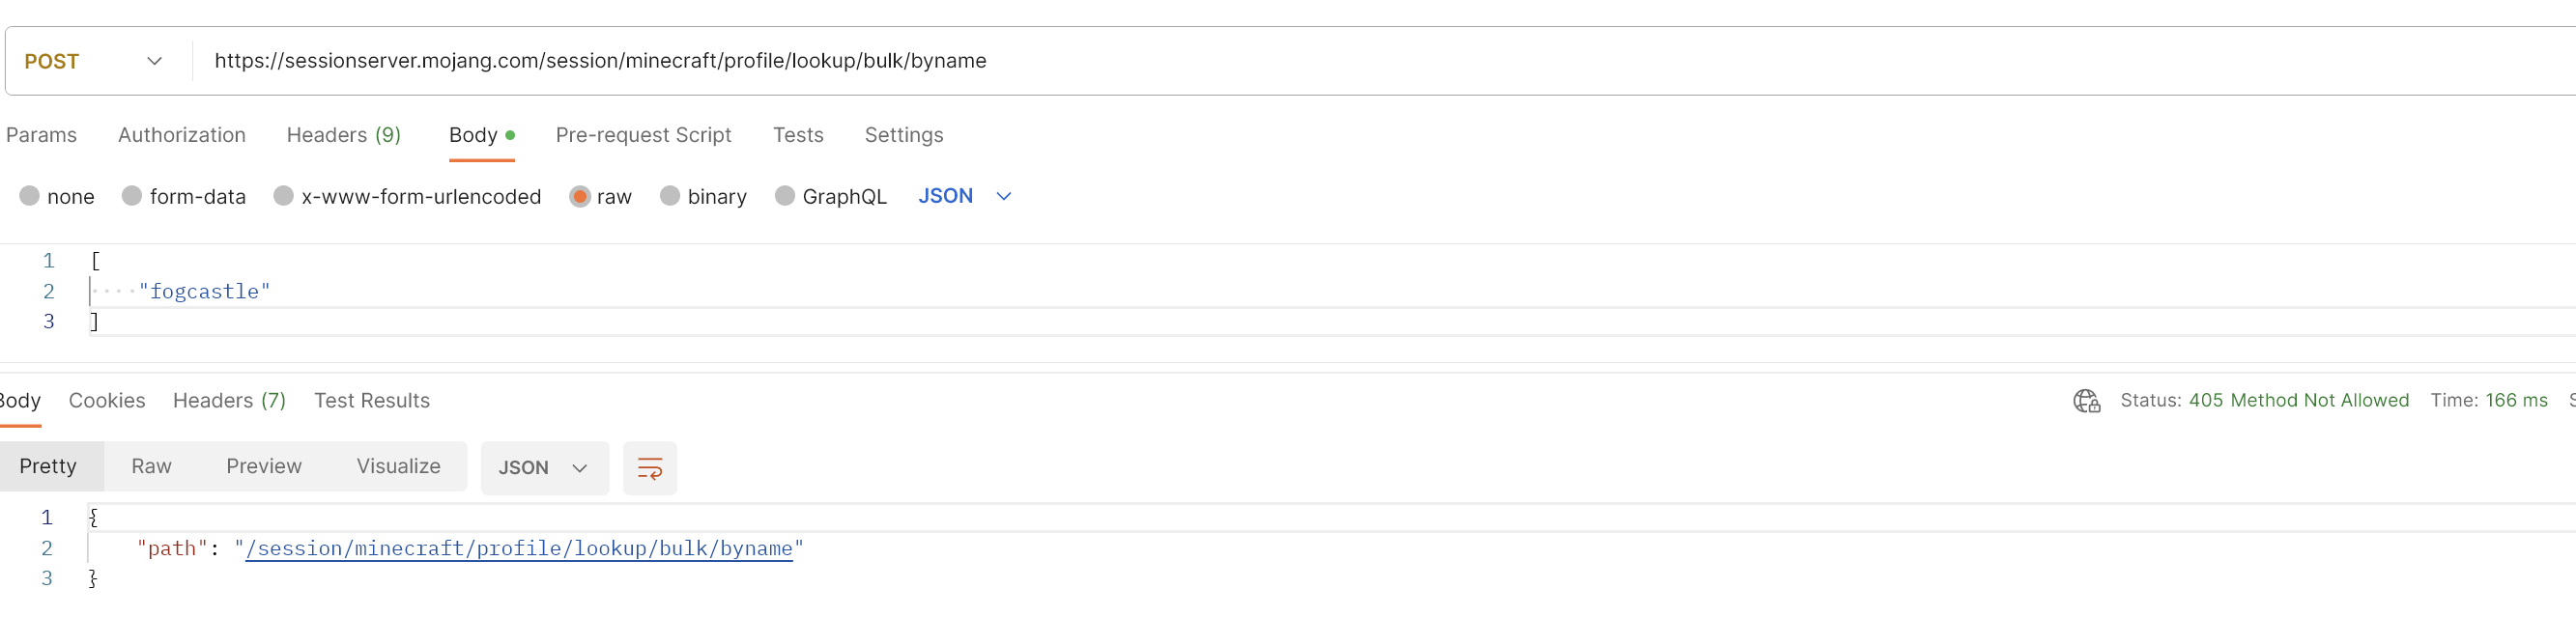Select GraphQL body type option
The width and height of the screenshot is (2576, 617).
click(785, 196)
